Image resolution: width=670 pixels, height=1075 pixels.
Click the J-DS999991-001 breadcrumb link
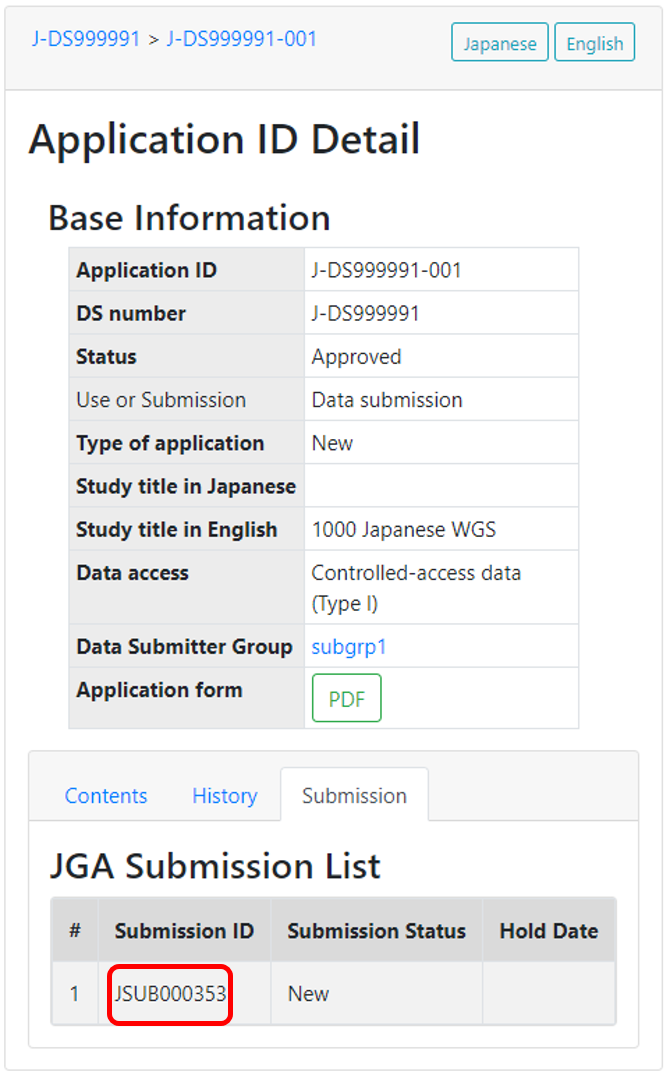tap(241, 39)
